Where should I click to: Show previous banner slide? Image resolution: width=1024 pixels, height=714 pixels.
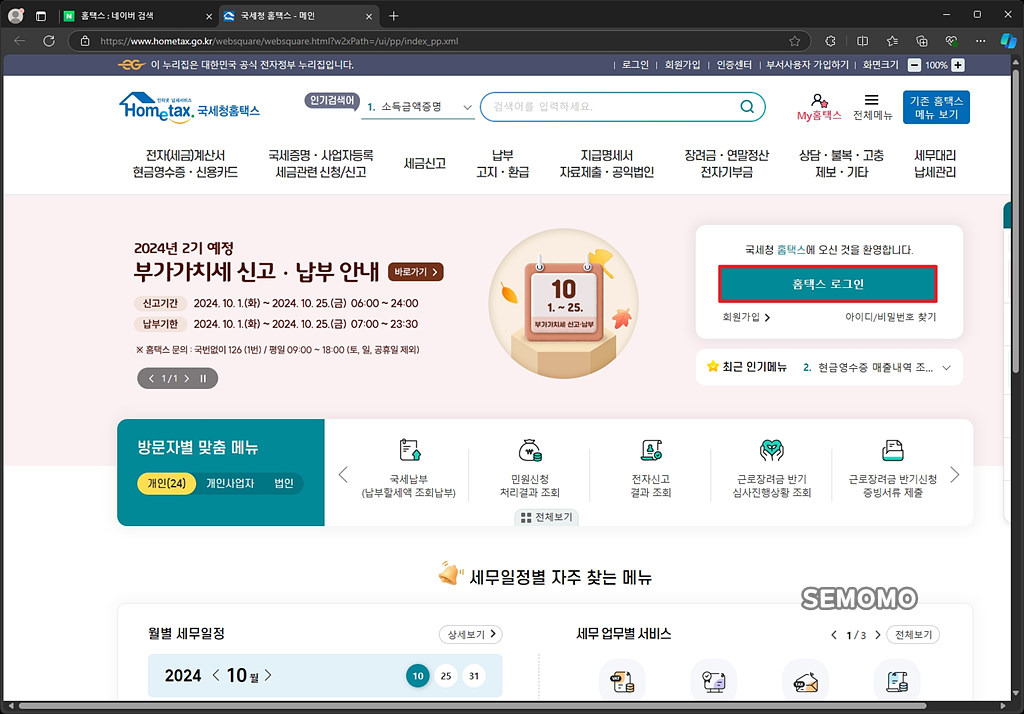(x=152, y=378)
